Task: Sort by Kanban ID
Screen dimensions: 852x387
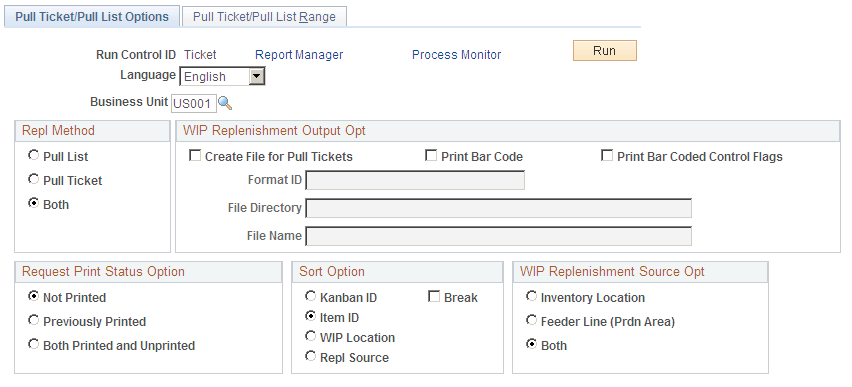Action: pyautogui.click(x=310, y=296)
